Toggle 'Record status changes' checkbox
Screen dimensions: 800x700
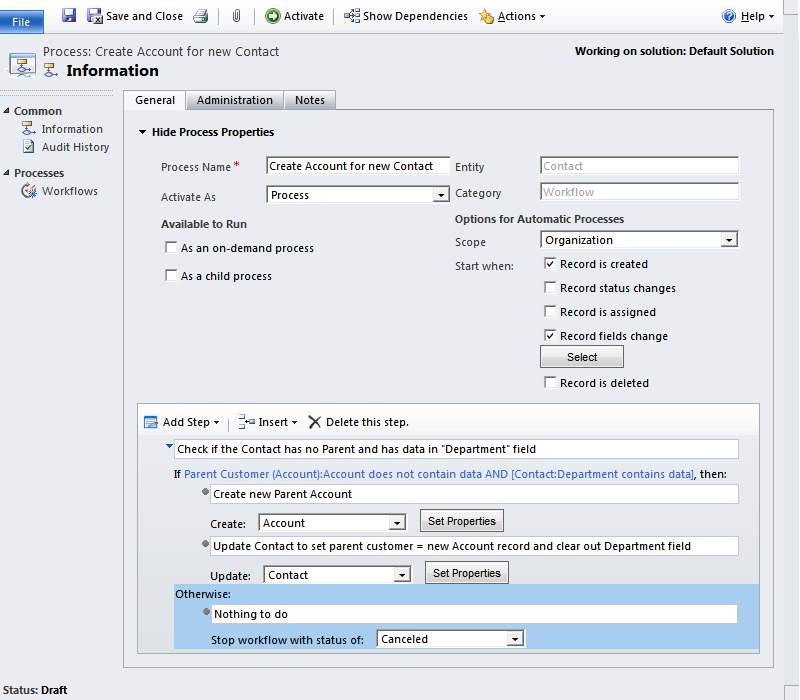click(x=550, y=288)
